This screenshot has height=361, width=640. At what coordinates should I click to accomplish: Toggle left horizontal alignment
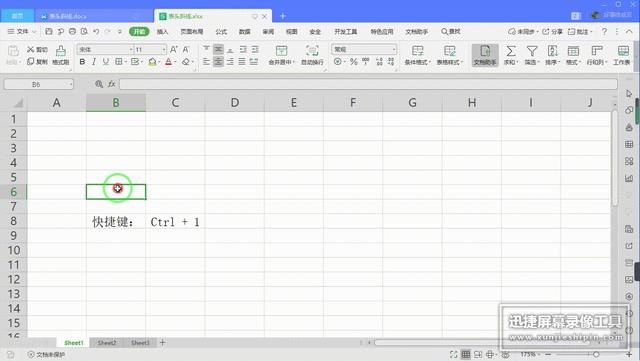(206, 62)
